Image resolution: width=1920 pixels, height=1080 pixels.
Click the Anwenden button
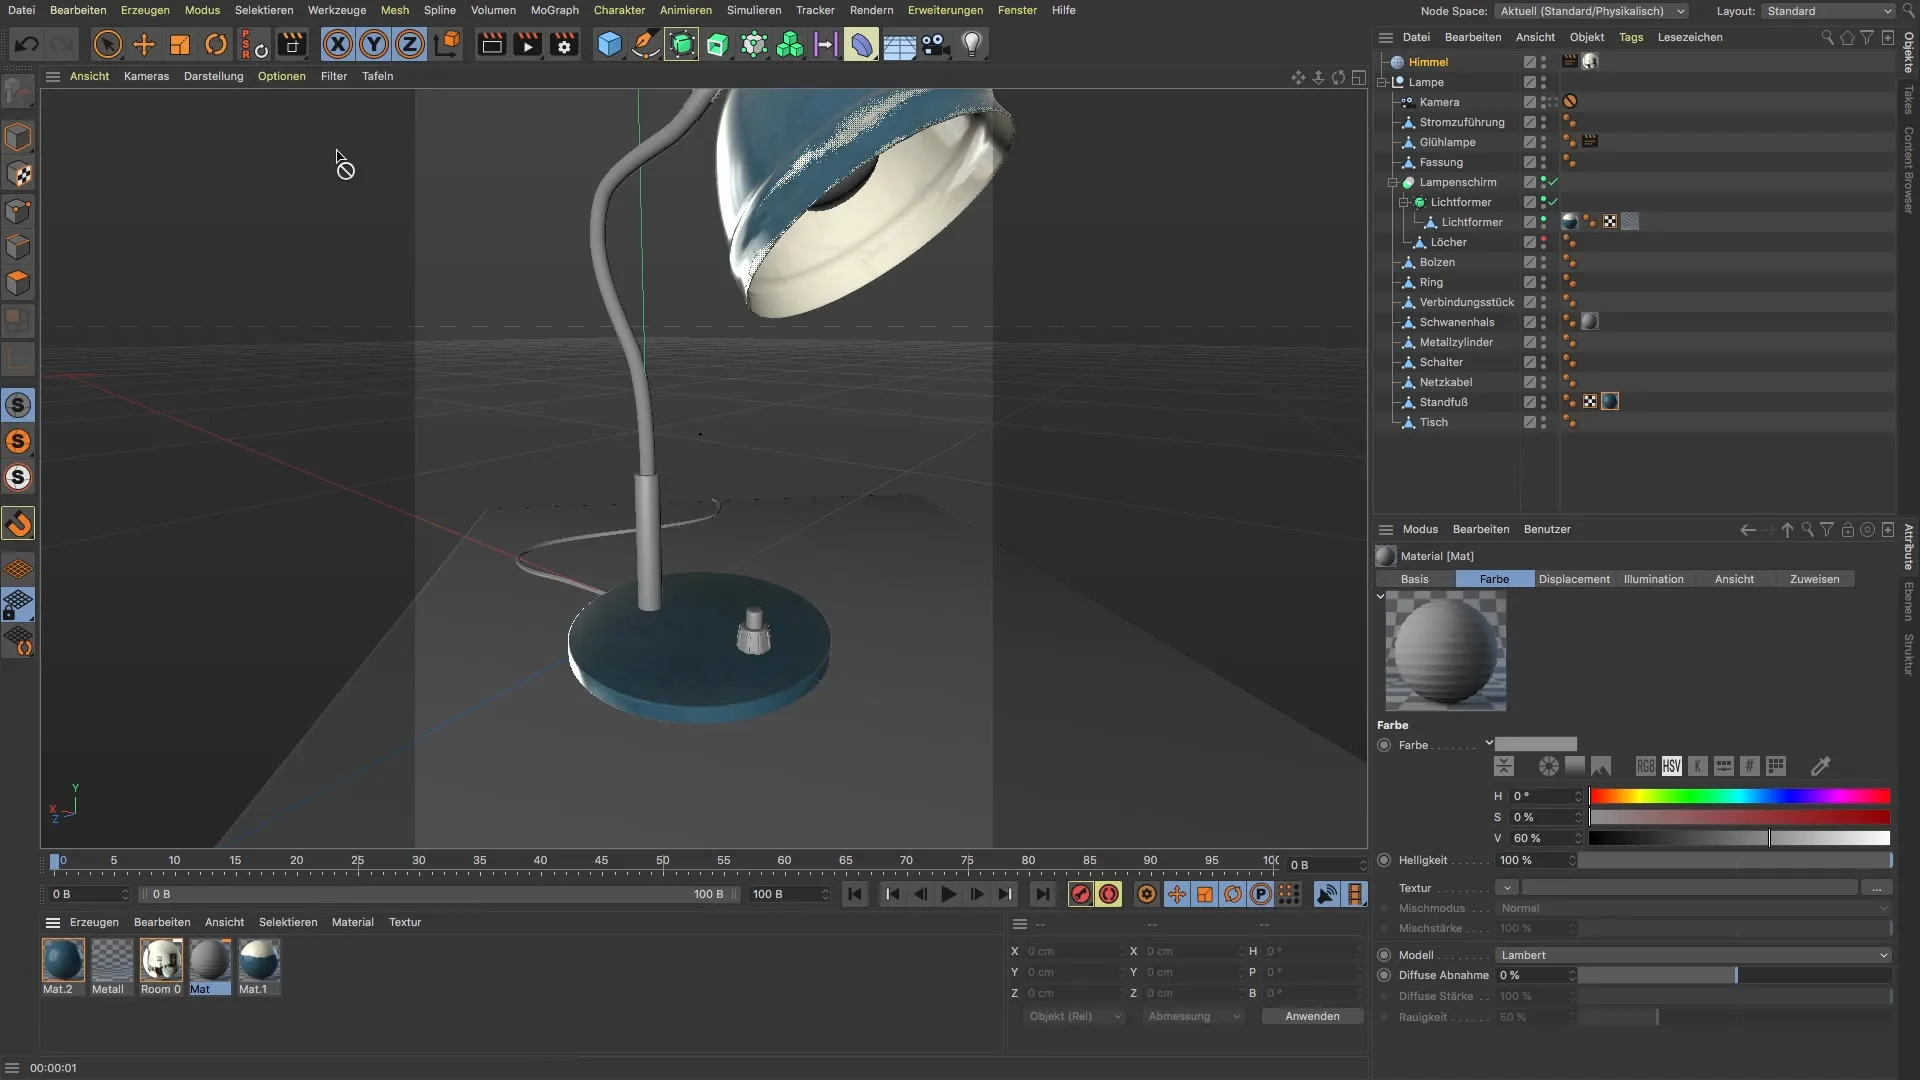pyautogui.click(x=1312, y=1016)
